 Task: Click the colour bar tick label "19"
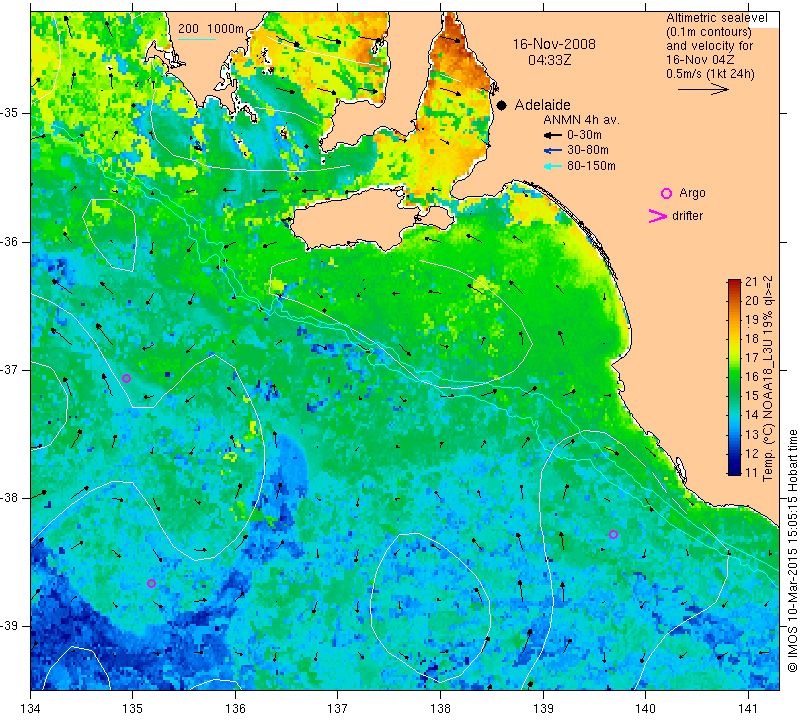(752, 320)
